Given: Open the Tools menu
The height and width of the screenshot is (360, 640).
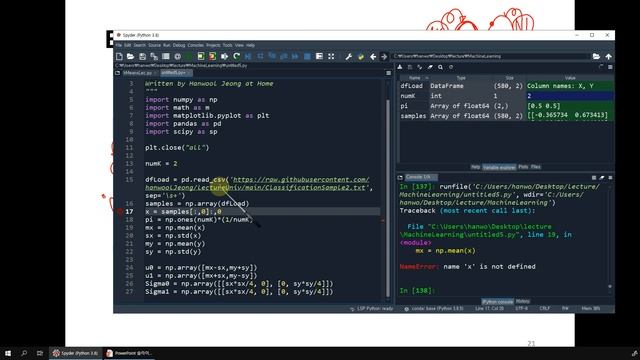Looking at the screenshot, I should [x=227, y=45].
